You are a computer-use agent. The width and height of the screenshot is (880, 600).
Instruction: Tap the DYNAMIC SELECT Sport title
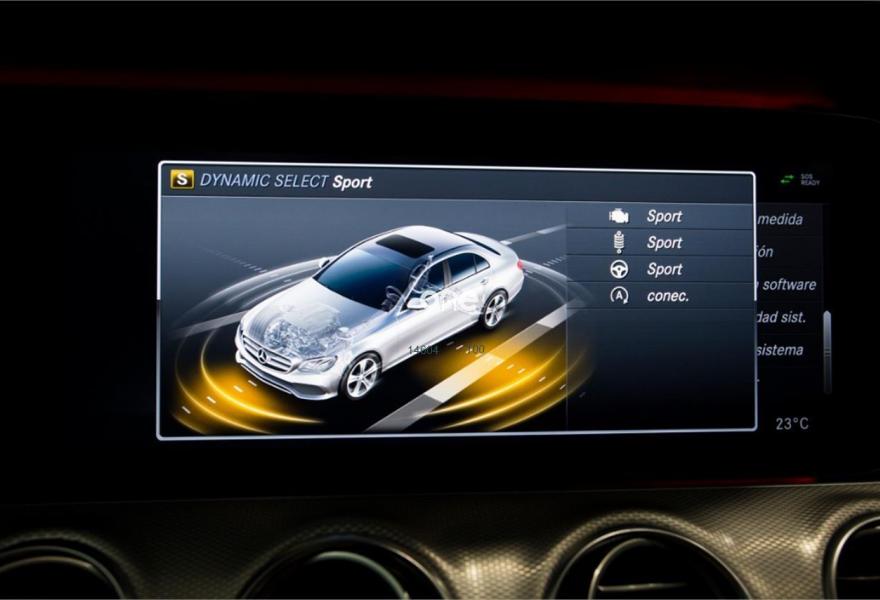click(286, 181)
